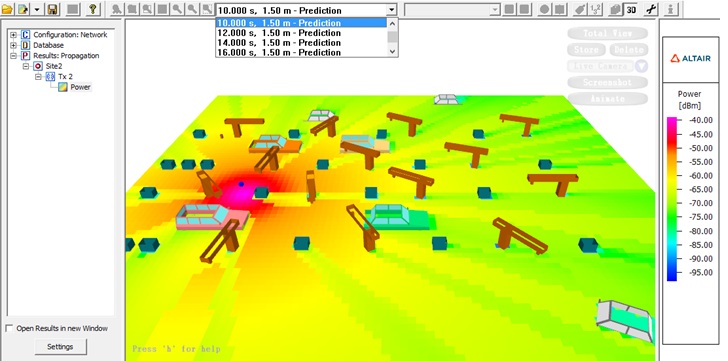Click the blue C Configuration icon

pos(25,35)
